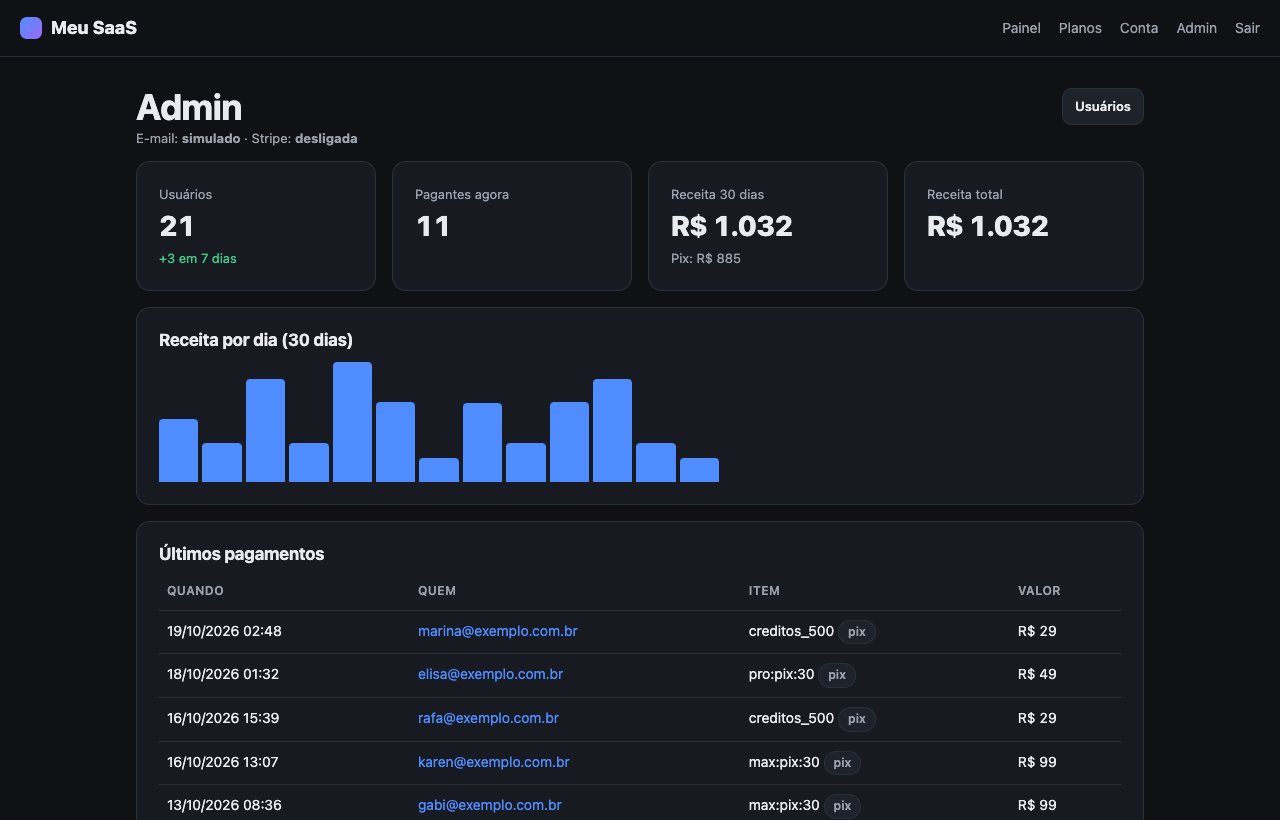The height and width of the screenshot is (820, 1280).
Task: Select the Usuários stat card showing 21
Action: pyautogui.click(x=256, y=226)
